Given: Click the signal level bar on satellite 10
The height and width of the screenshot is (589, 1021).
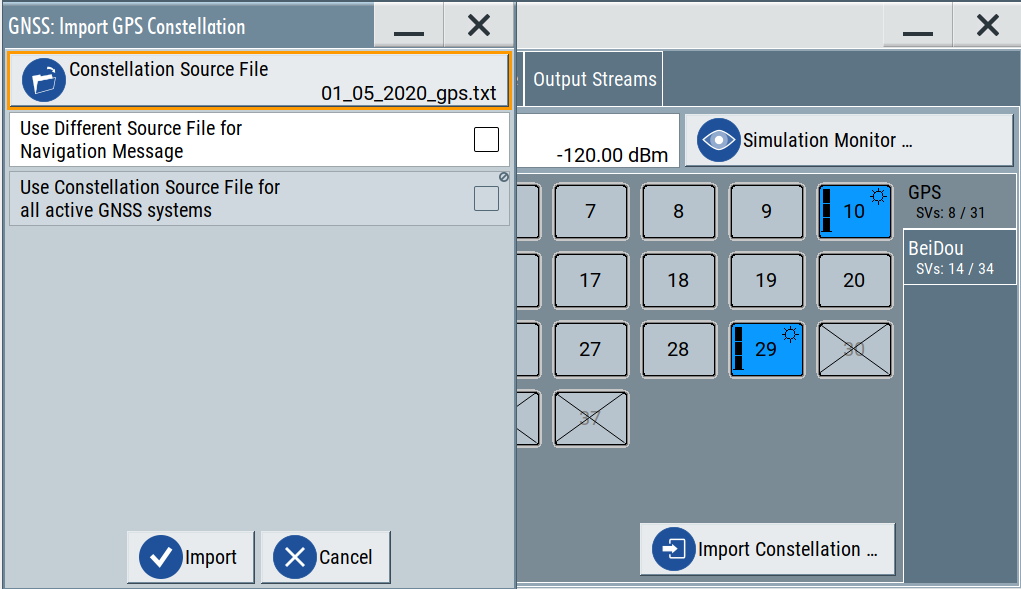Looking at the screenshot, I should (826, 211).
